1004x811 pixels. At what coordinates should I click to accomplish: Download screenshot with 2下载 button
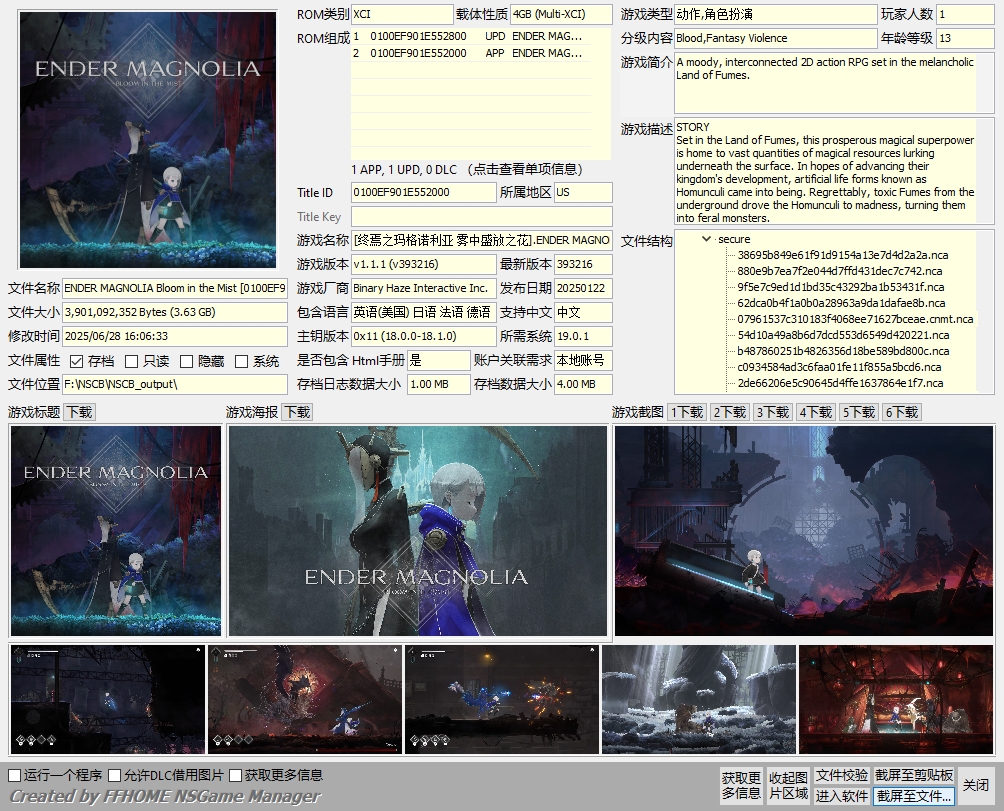pos(730,412)
